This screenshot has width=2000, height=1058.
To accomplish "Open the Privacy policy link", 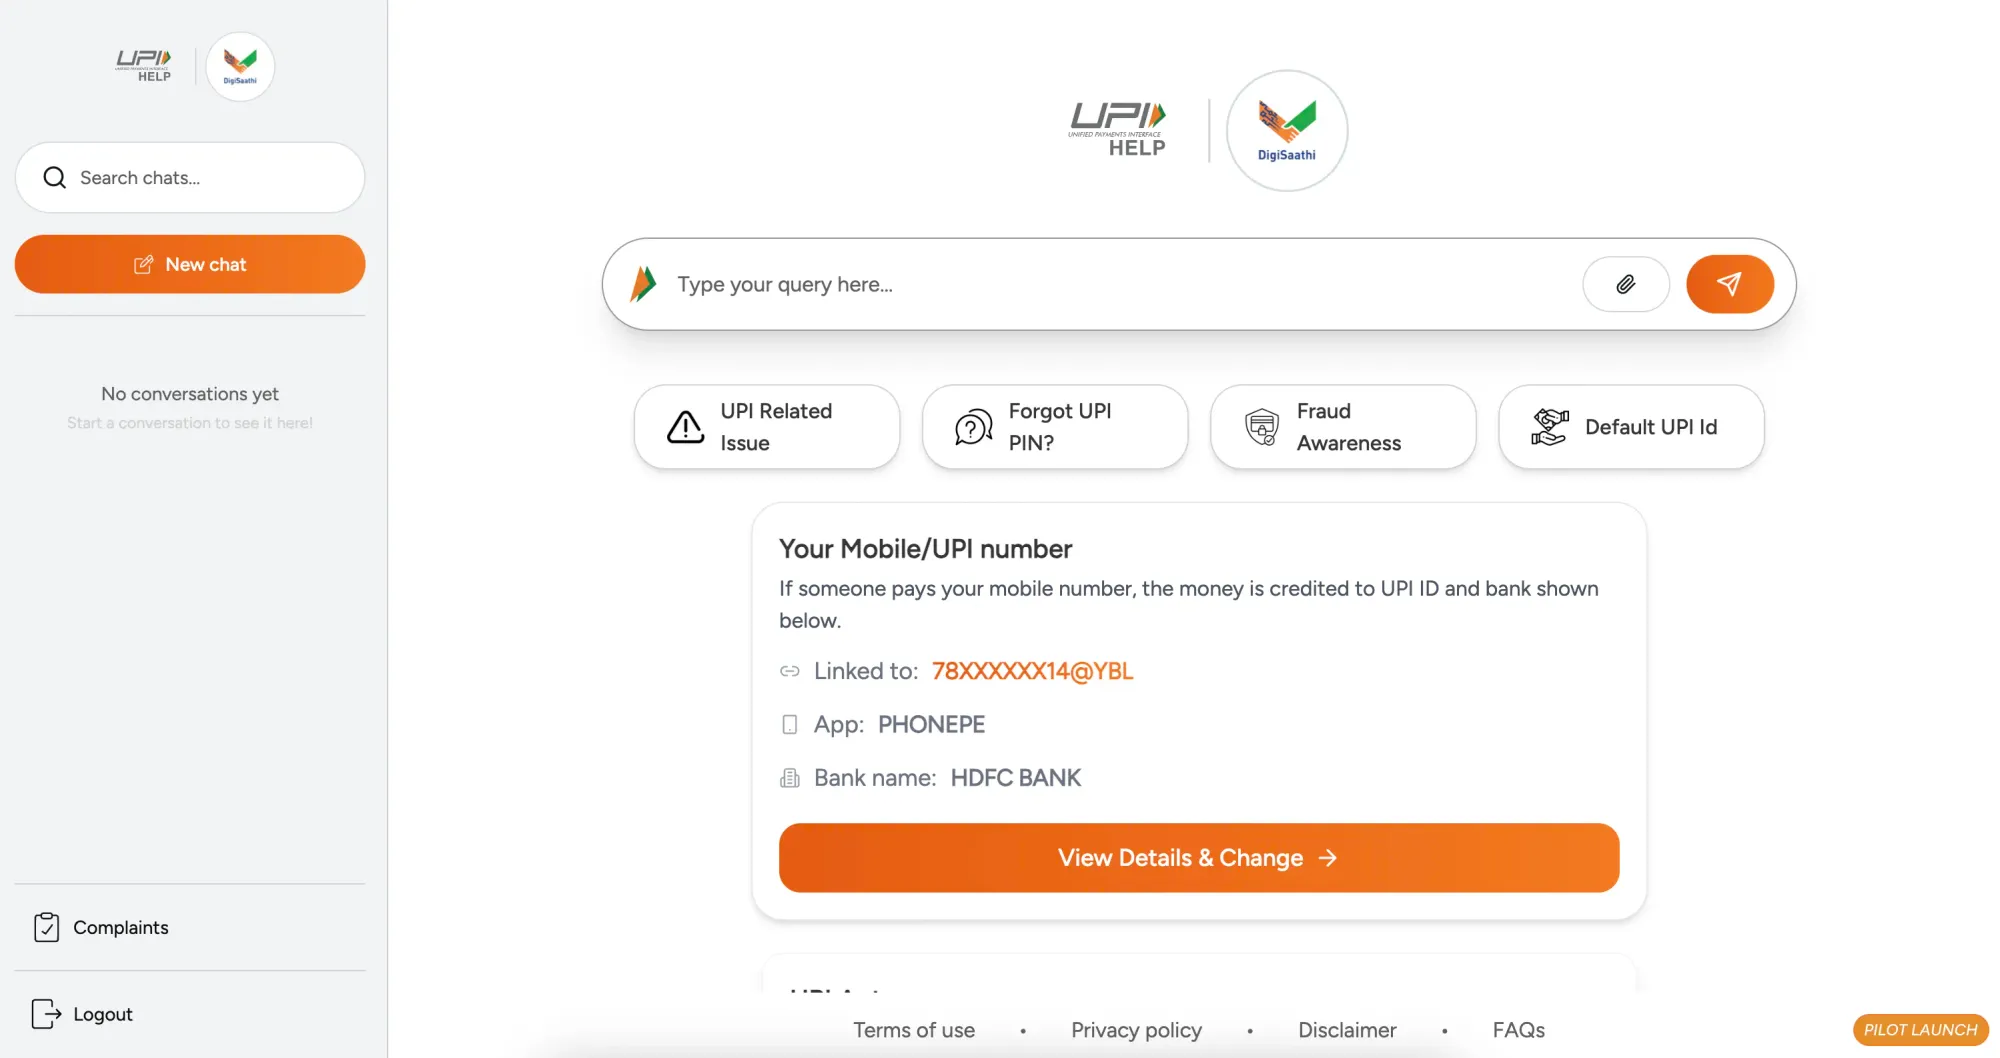I will point(1136,1030).
